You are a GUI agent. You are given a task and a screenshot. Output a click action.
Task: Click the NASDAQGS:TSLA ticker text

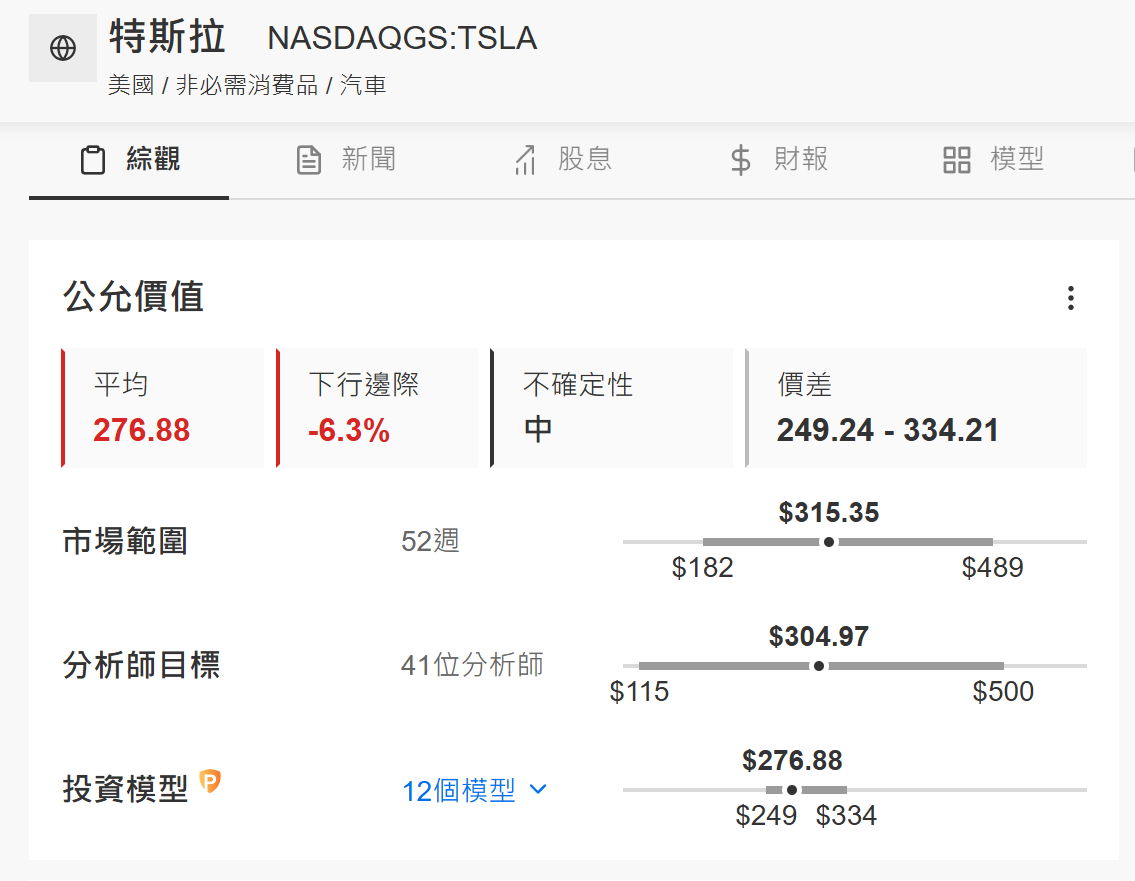(402, 38)
